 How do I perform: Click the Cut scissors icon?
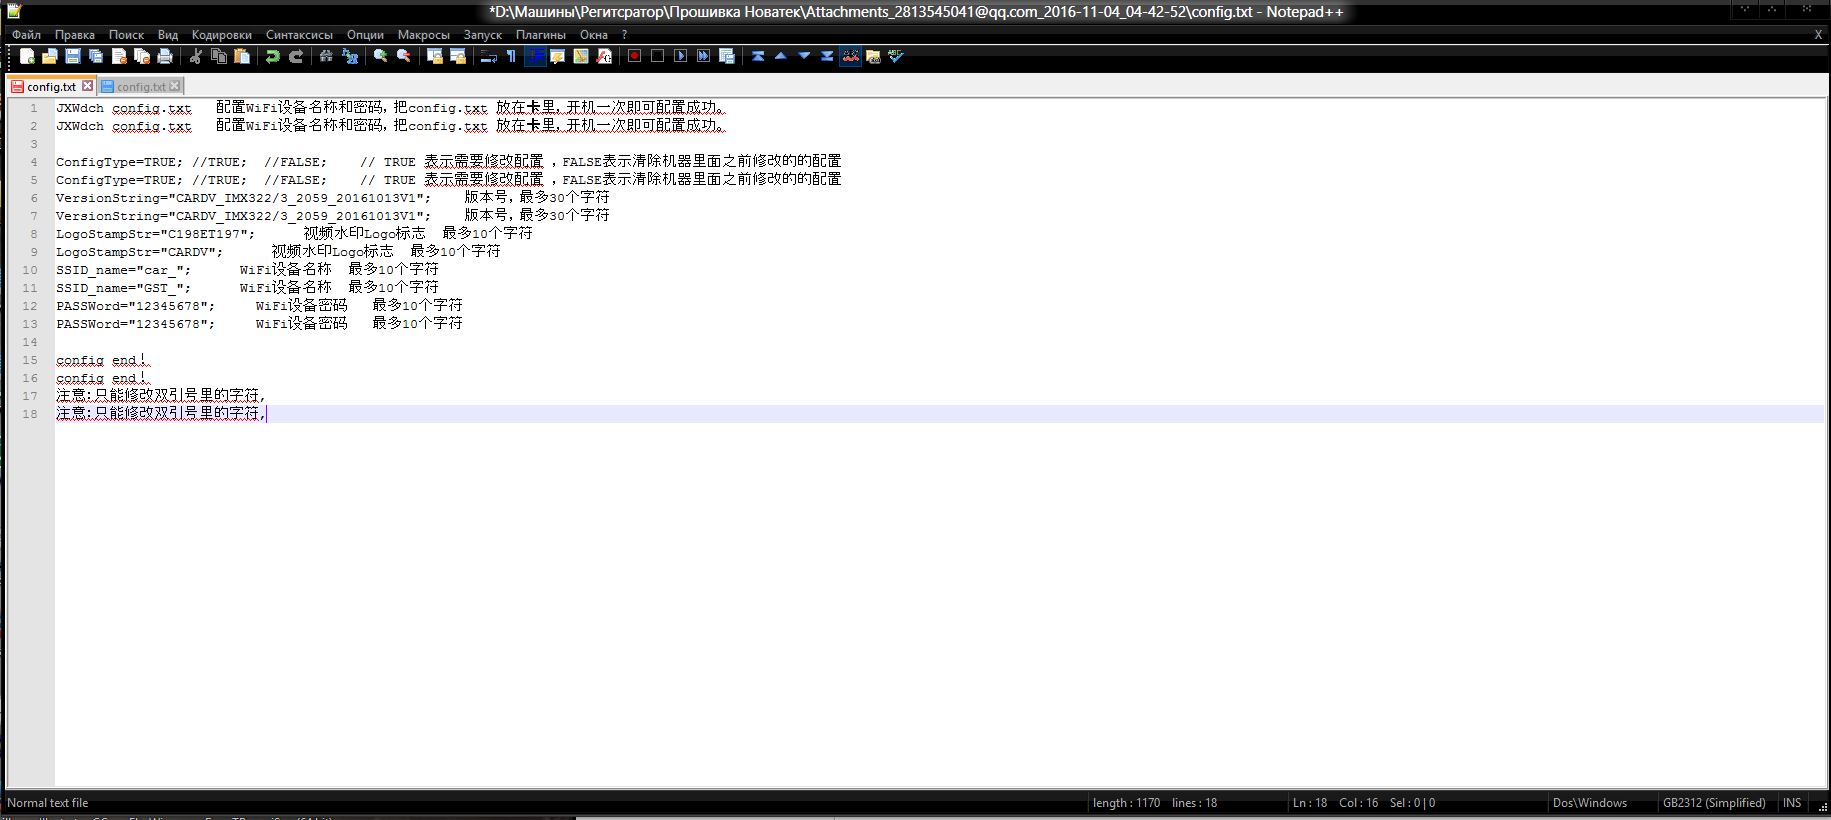(196, 56)
